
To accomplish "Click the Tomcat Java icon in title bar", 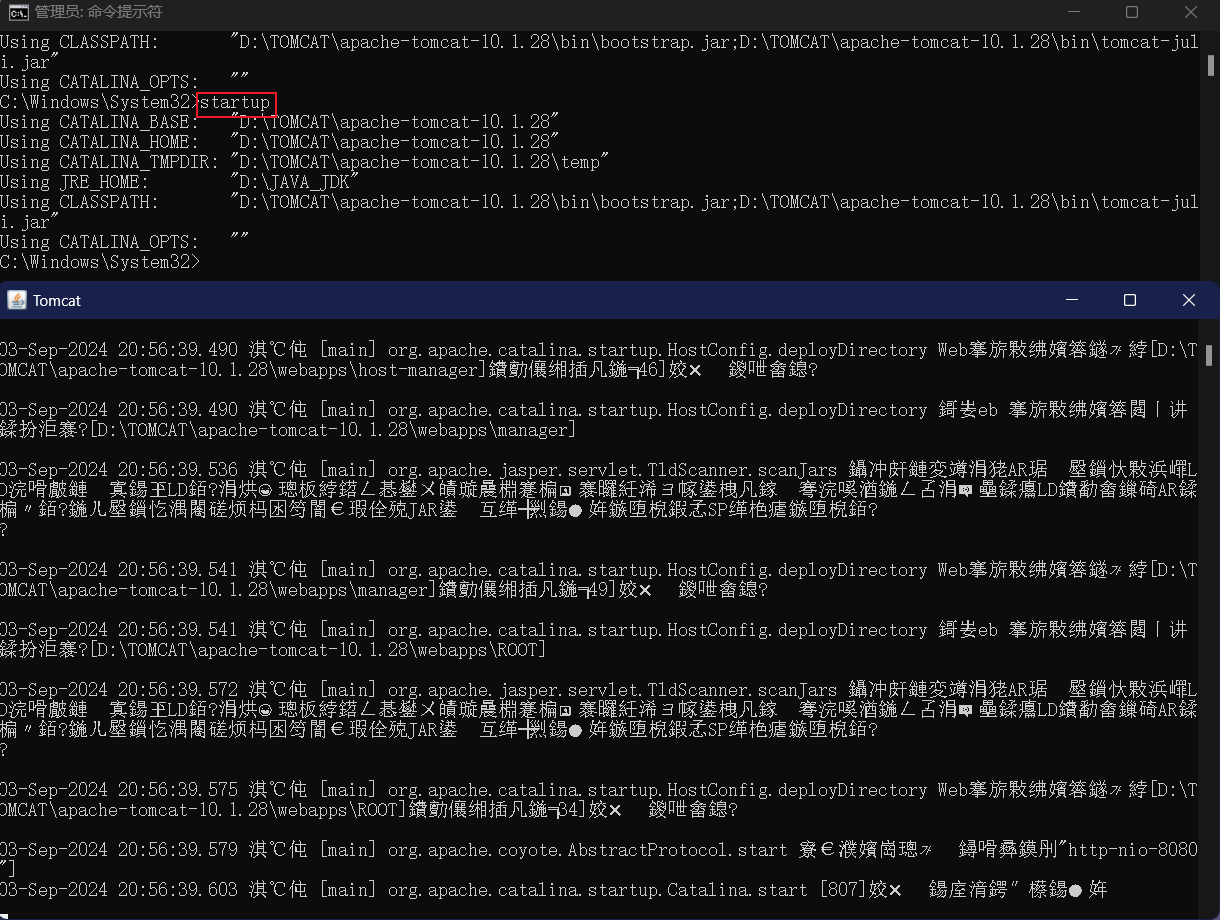I will point(16,300).
